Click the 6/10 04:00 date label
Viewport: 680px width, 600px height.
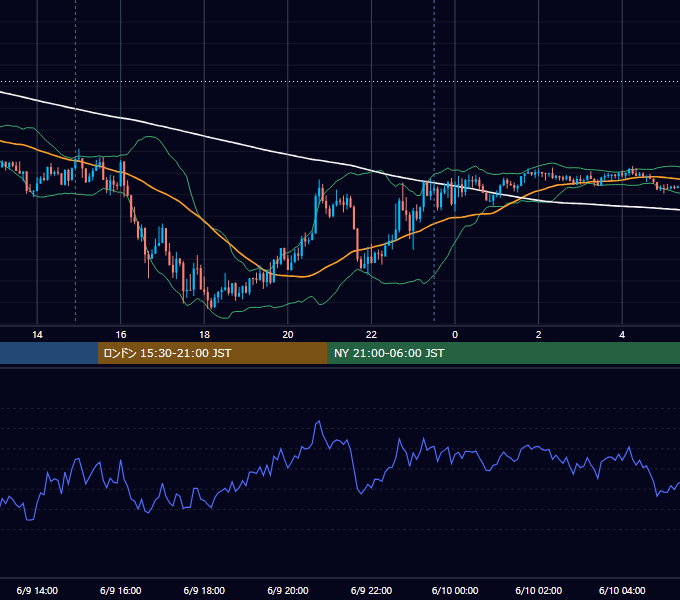(622, 590)
